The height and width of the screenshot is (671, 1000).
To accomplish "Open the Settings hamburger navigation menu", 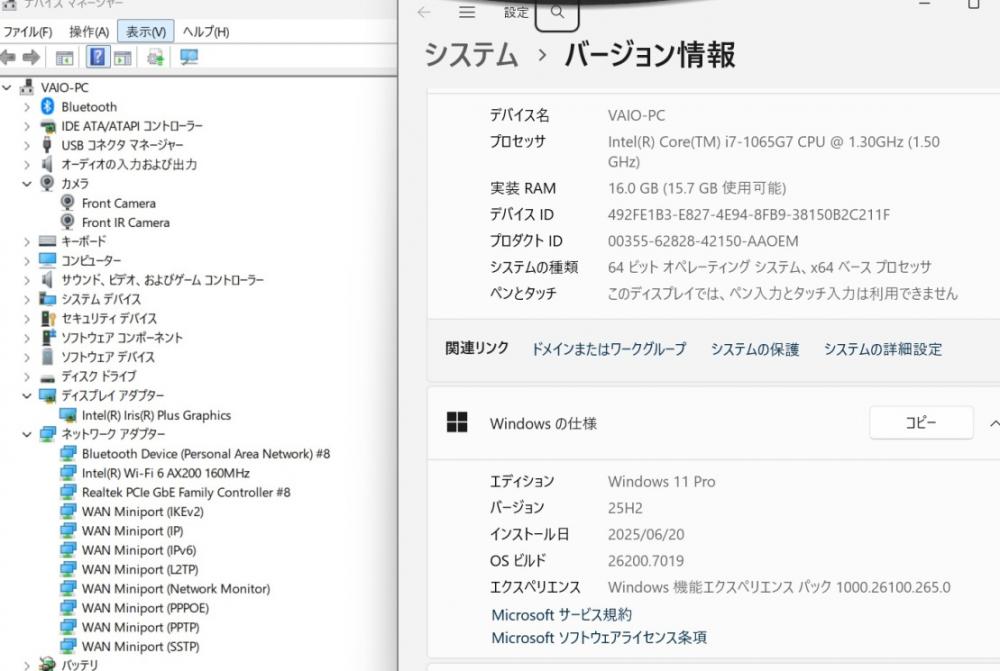I will 467,12.
